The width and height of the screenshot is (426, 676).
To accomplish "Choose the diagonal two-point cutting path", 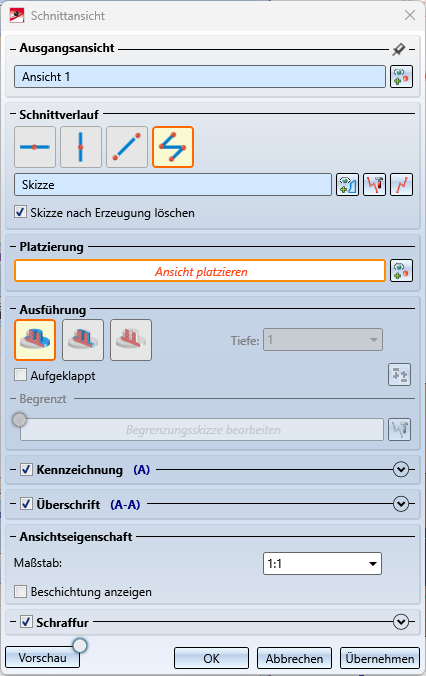I will 127,147.
